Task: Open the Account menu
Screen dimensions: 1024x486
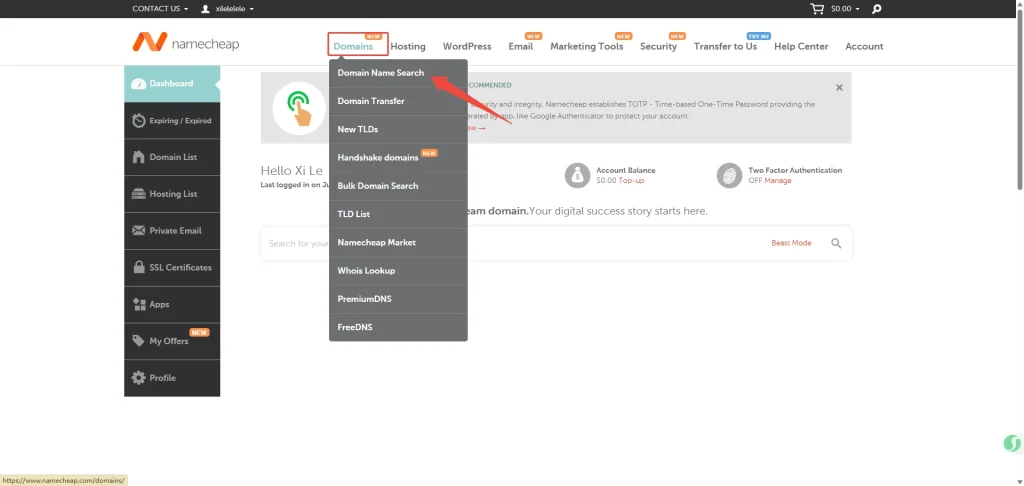Action: 864,46
